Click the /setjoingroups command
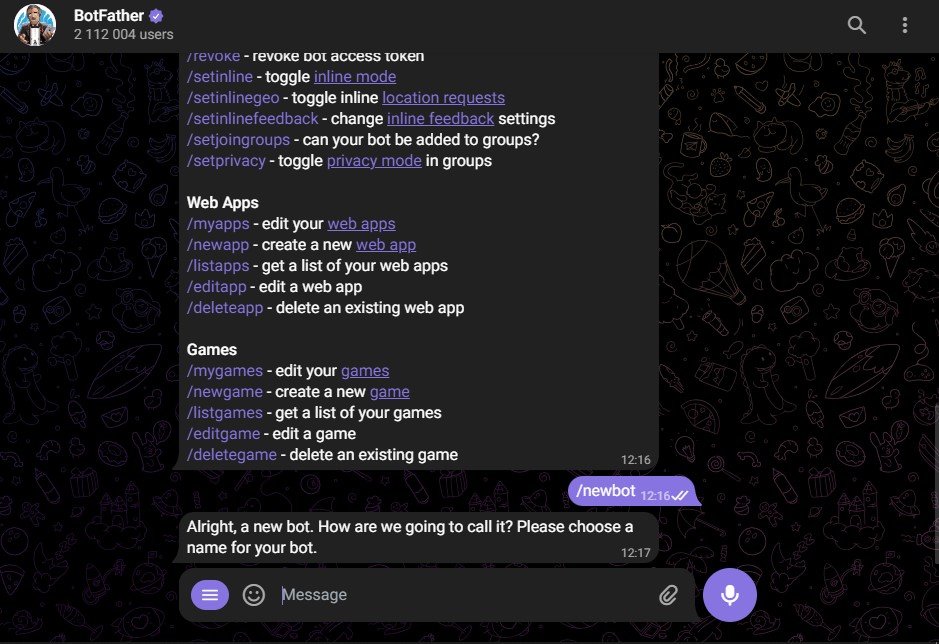This screenshot has height=644, width=939. pyautogui.click(x=239, y=140)
